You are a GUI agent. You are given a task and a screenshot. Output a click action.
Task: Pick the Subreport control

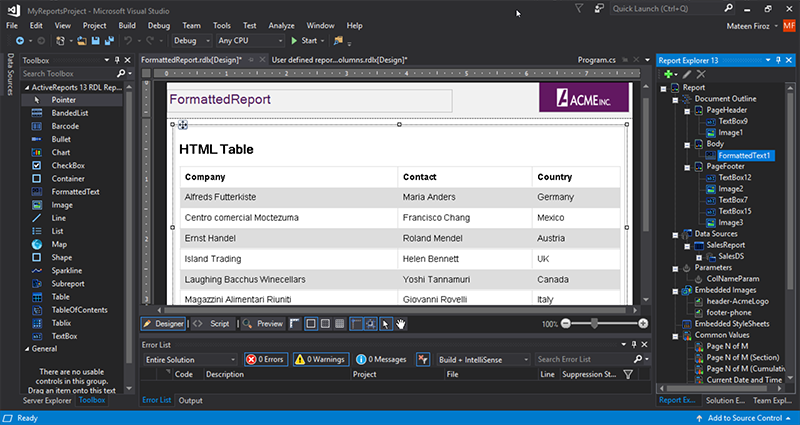point(67,284)
